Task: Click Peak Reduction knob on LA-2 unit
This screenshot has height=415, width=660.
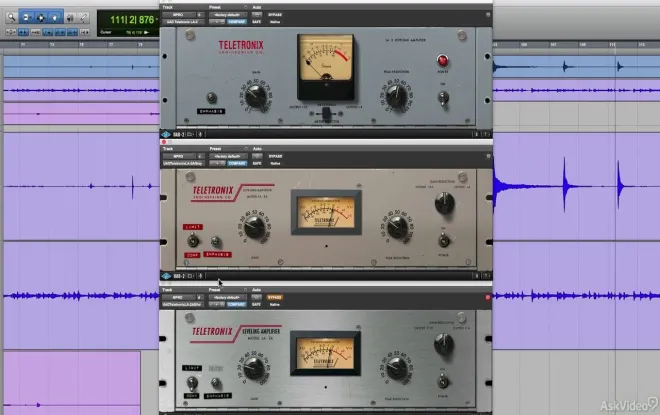Action: [396, 96]
